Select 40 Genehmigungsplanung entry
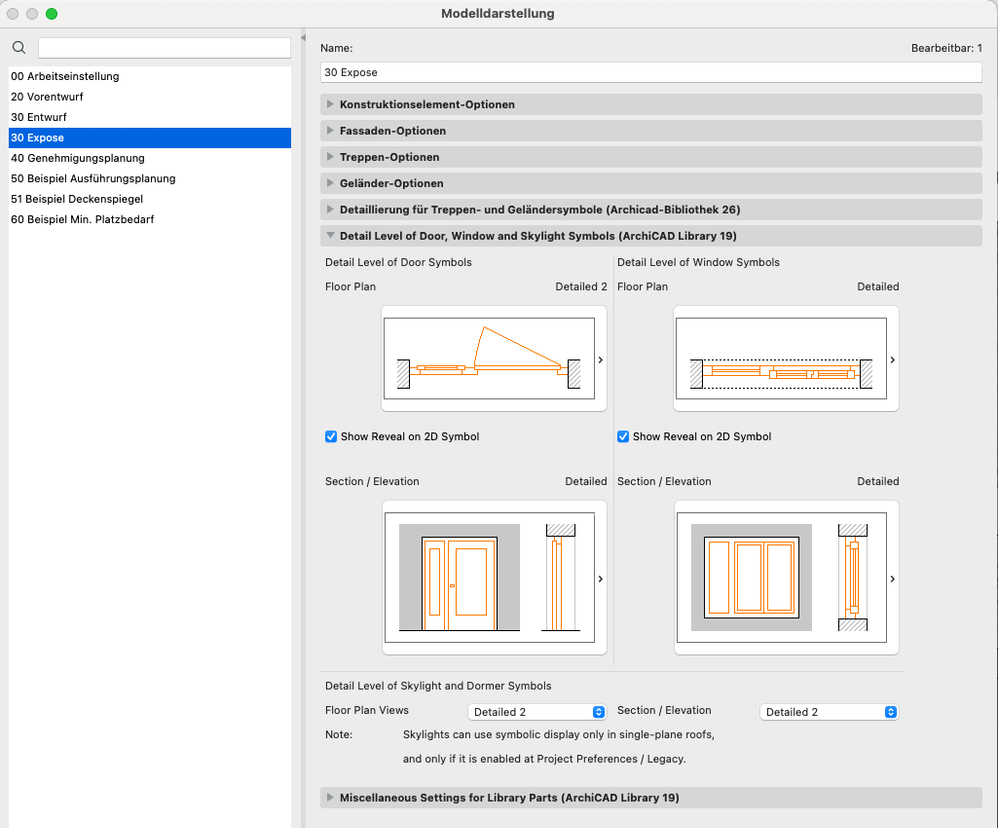Image resolution: width=998 pixels, height=828 pixels. [x=150, y=158]
